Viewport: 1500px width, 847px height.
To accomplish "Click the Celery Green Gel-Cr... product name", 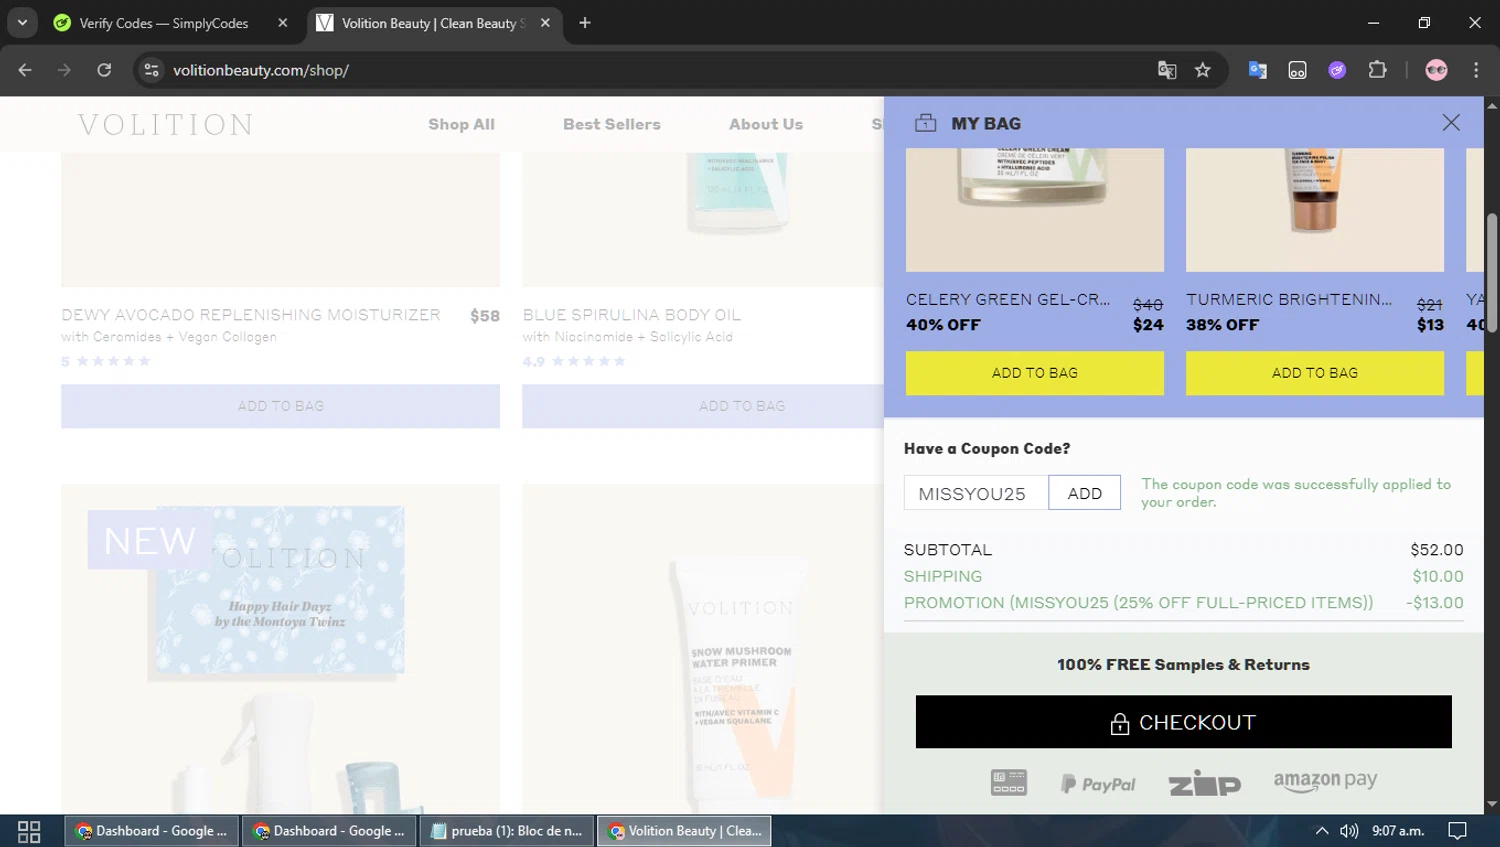I will pos(1008,299).
